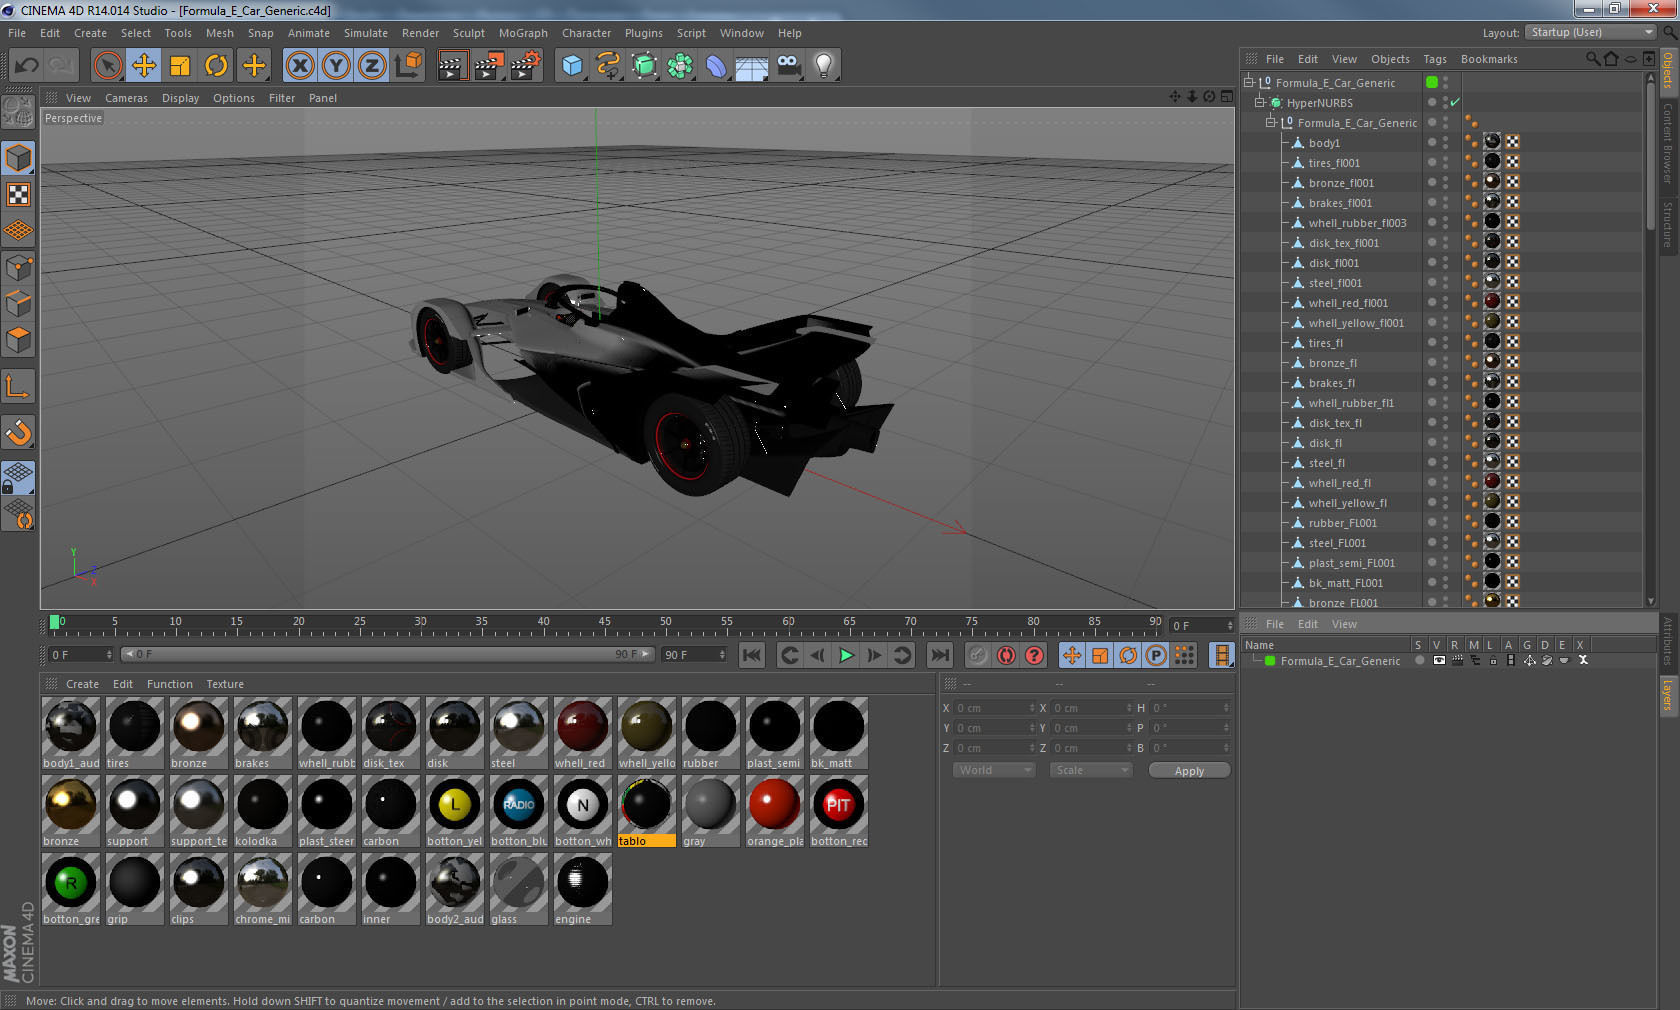Select the plast_semi_FL001 object
This screenshot has width=1680, height=1010.
coord(1351,562)
